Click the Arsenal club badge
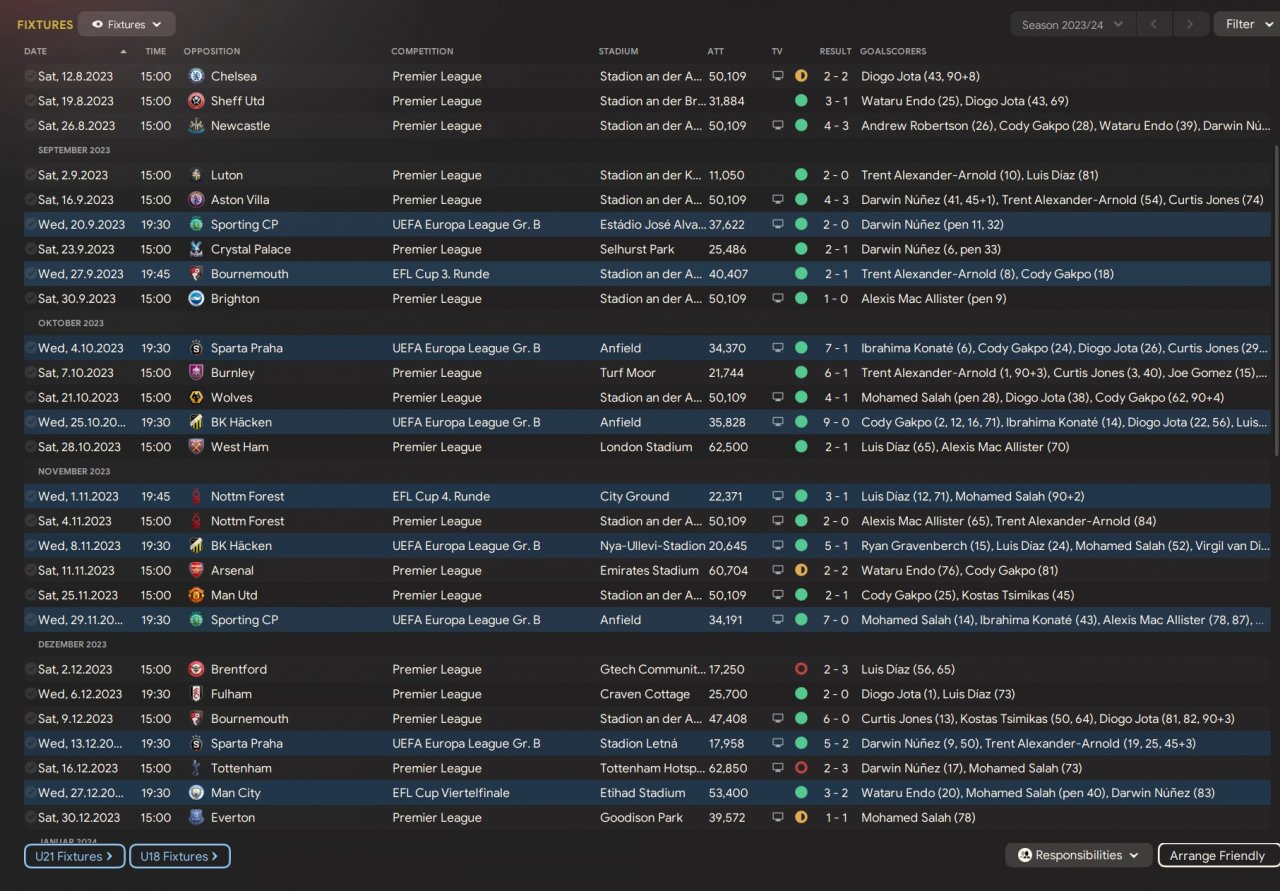 tap(196, 571)
